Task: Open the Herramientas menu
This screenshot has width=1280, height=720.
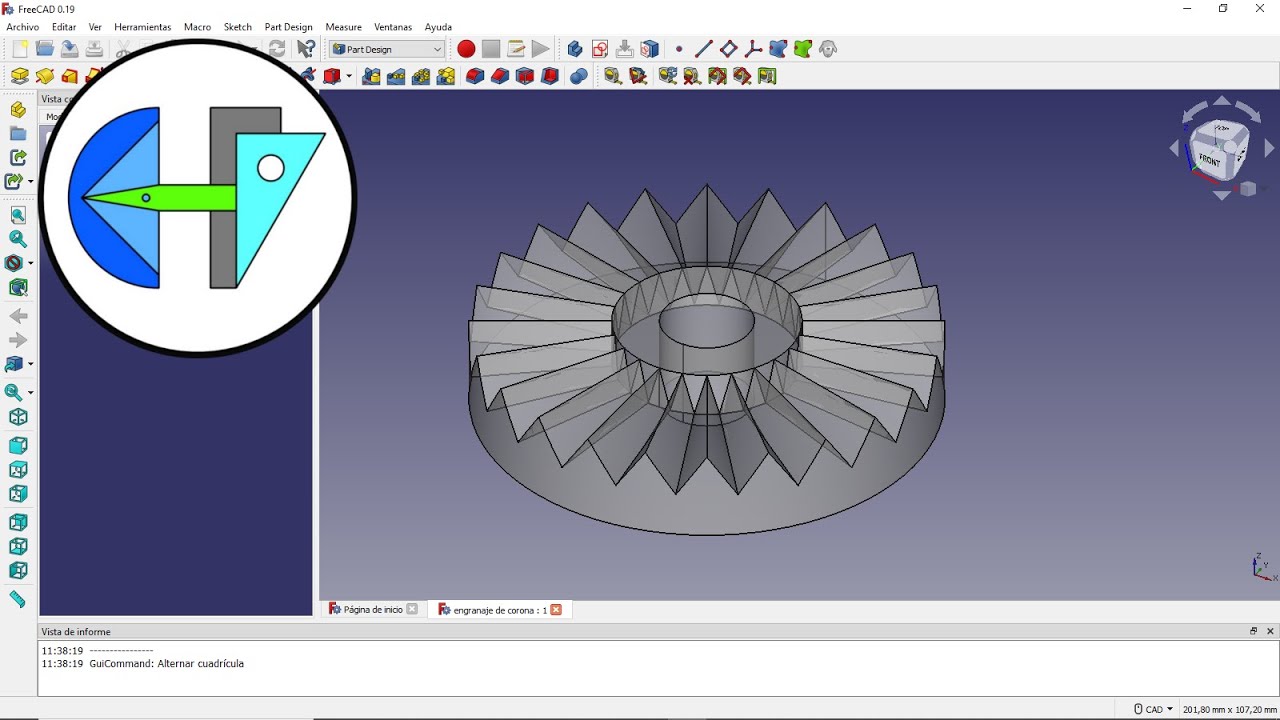Action: (143, 27)
